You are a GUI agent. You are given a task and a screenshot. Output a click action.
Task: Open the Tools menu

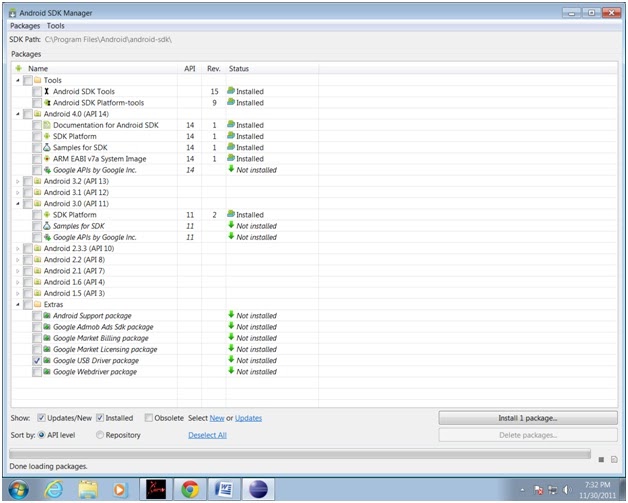click(55, 26)
